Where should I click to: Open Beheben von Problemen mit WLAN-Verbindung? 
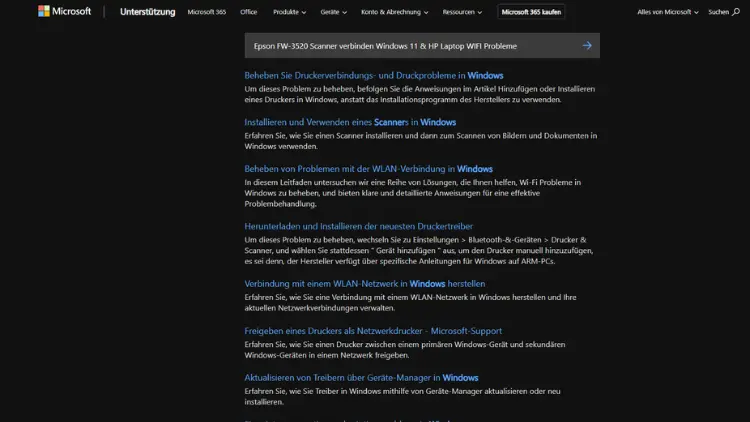pos(368,169)
